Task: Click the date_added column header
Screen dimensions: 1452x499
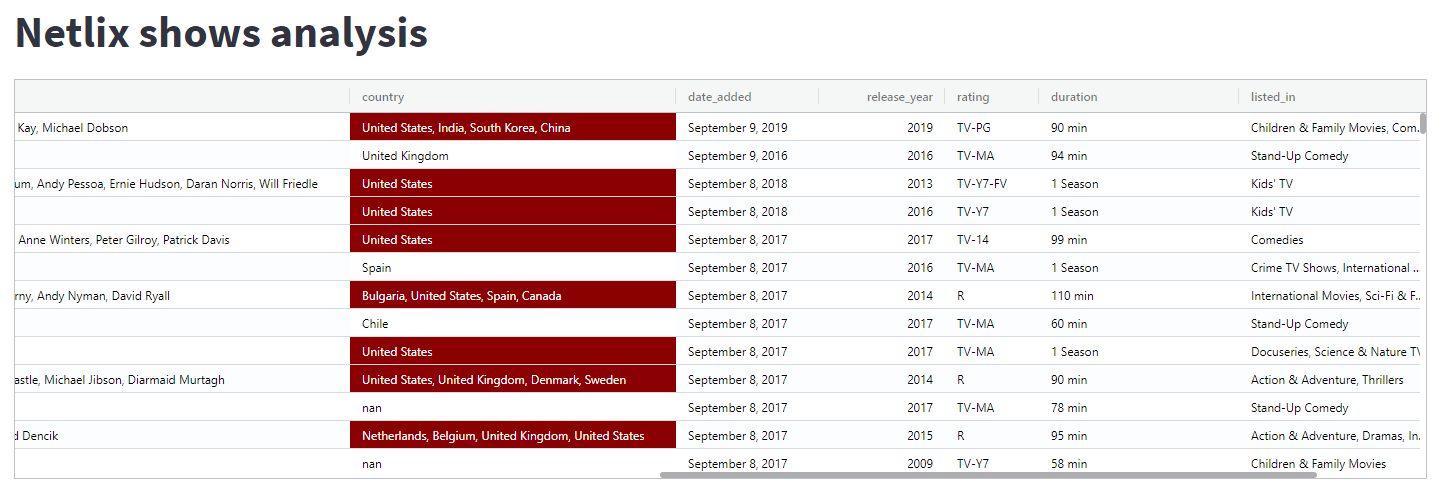Action: point(719,97)
